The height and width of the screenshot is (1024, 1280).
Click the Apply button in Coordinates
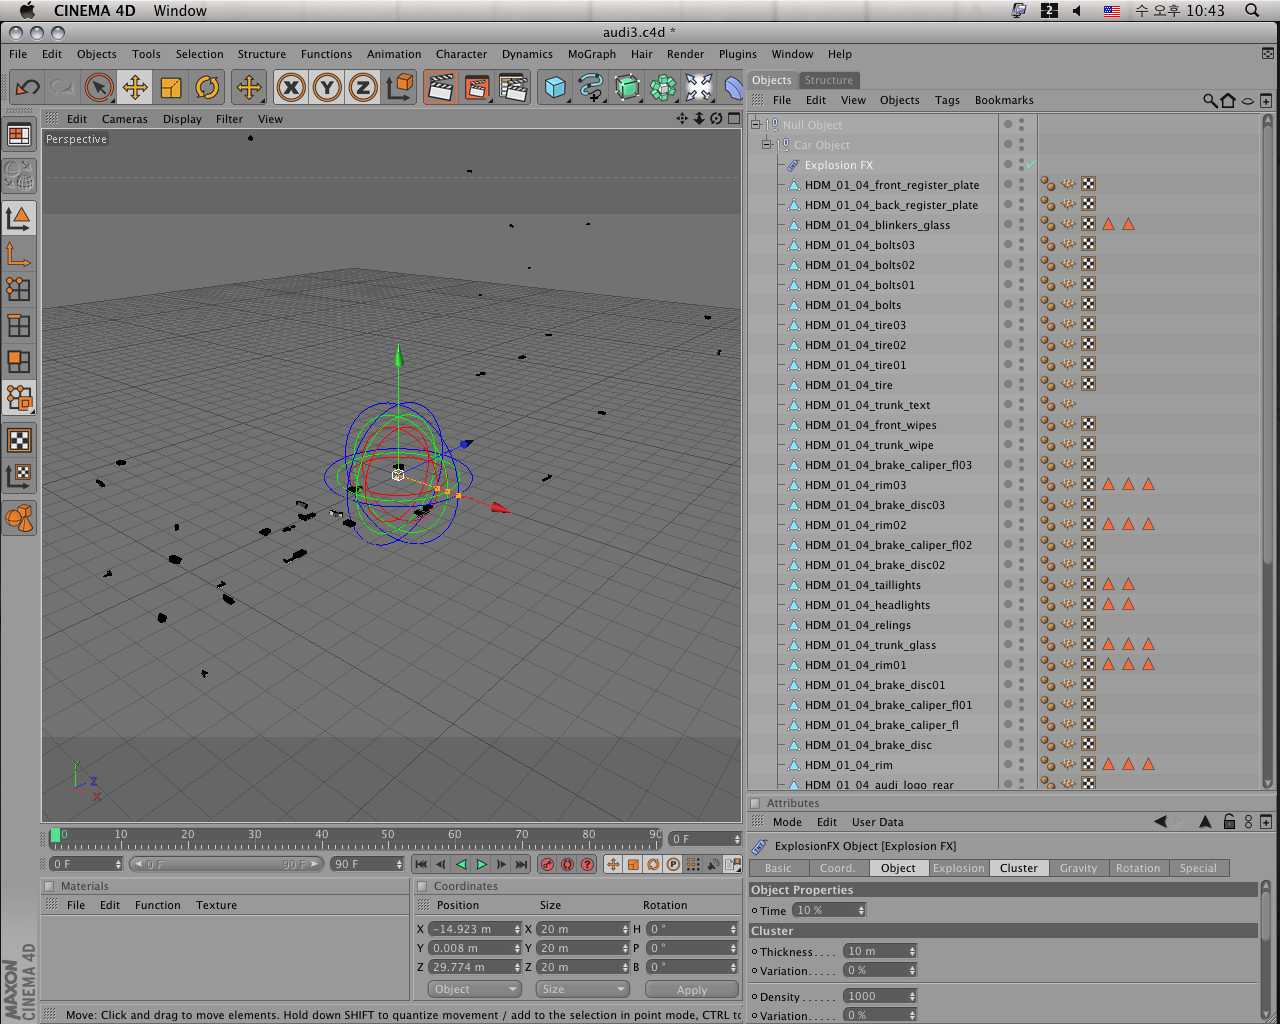(691, 989)
